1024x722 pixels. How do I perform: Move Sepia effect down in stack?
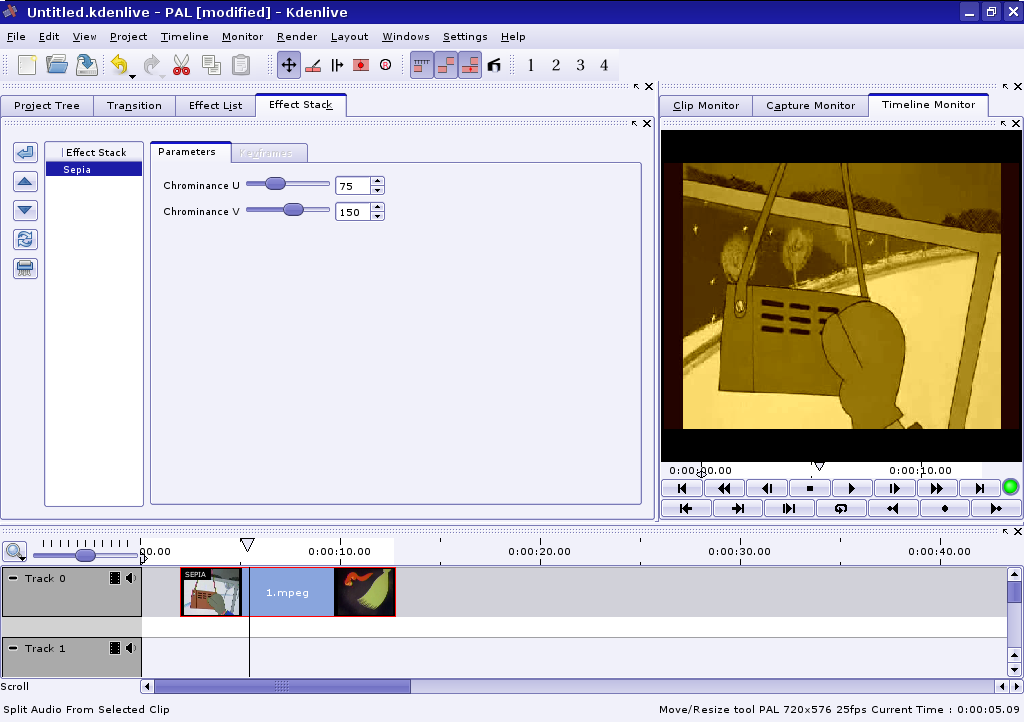point(26,211)
